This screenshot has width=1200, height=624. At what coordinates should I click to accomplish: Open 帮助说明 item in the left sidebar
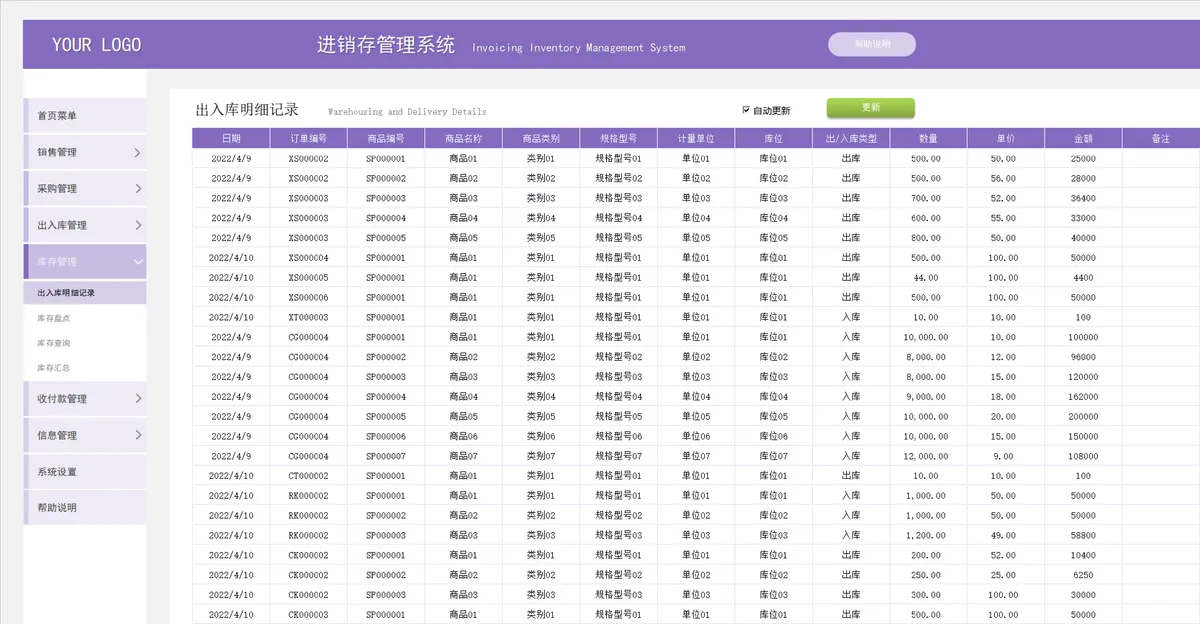pos(85,508)
